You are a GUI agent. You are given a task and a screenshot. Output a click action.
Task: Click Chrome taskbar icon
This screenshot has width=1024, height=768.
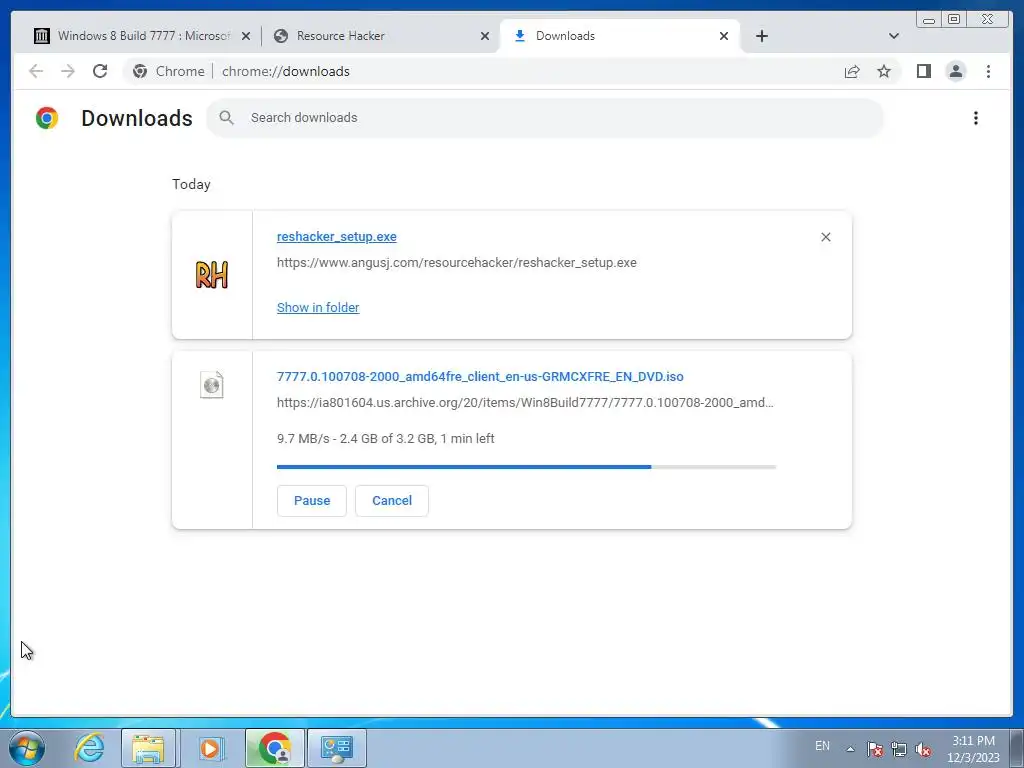tap(274, 748)
